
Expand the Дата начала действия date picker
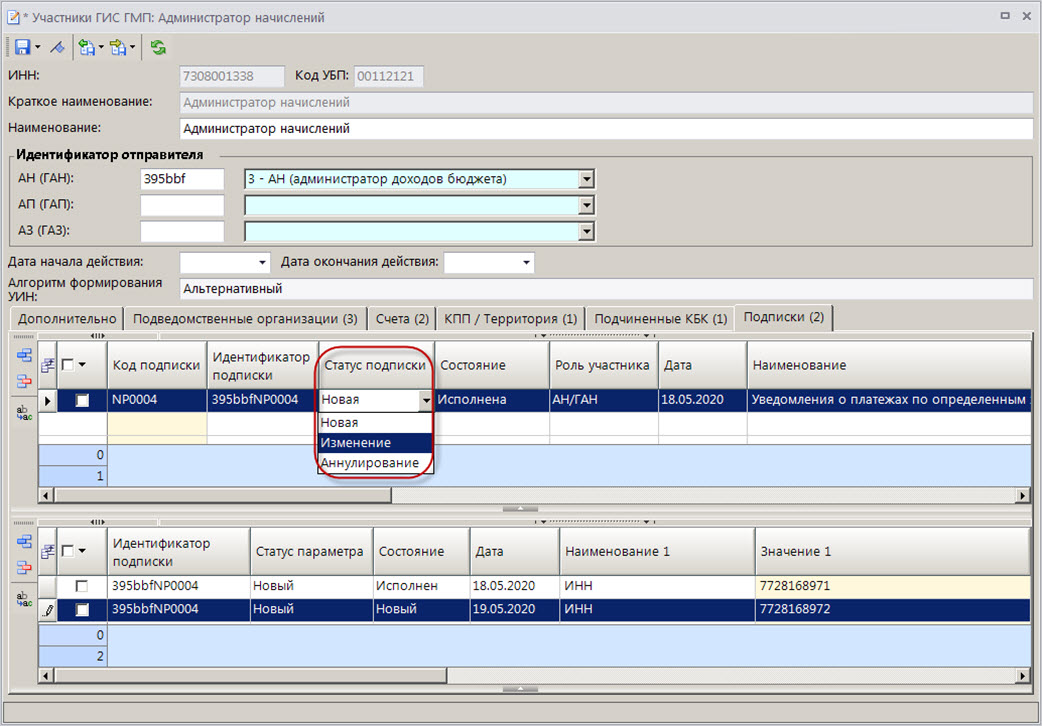point(263,262)
